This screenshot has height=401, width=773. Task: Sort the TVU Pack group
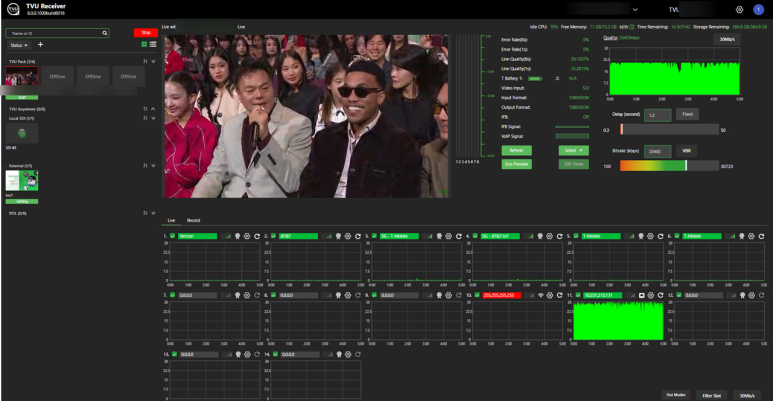pyautogui.click(x=145, y=61)
